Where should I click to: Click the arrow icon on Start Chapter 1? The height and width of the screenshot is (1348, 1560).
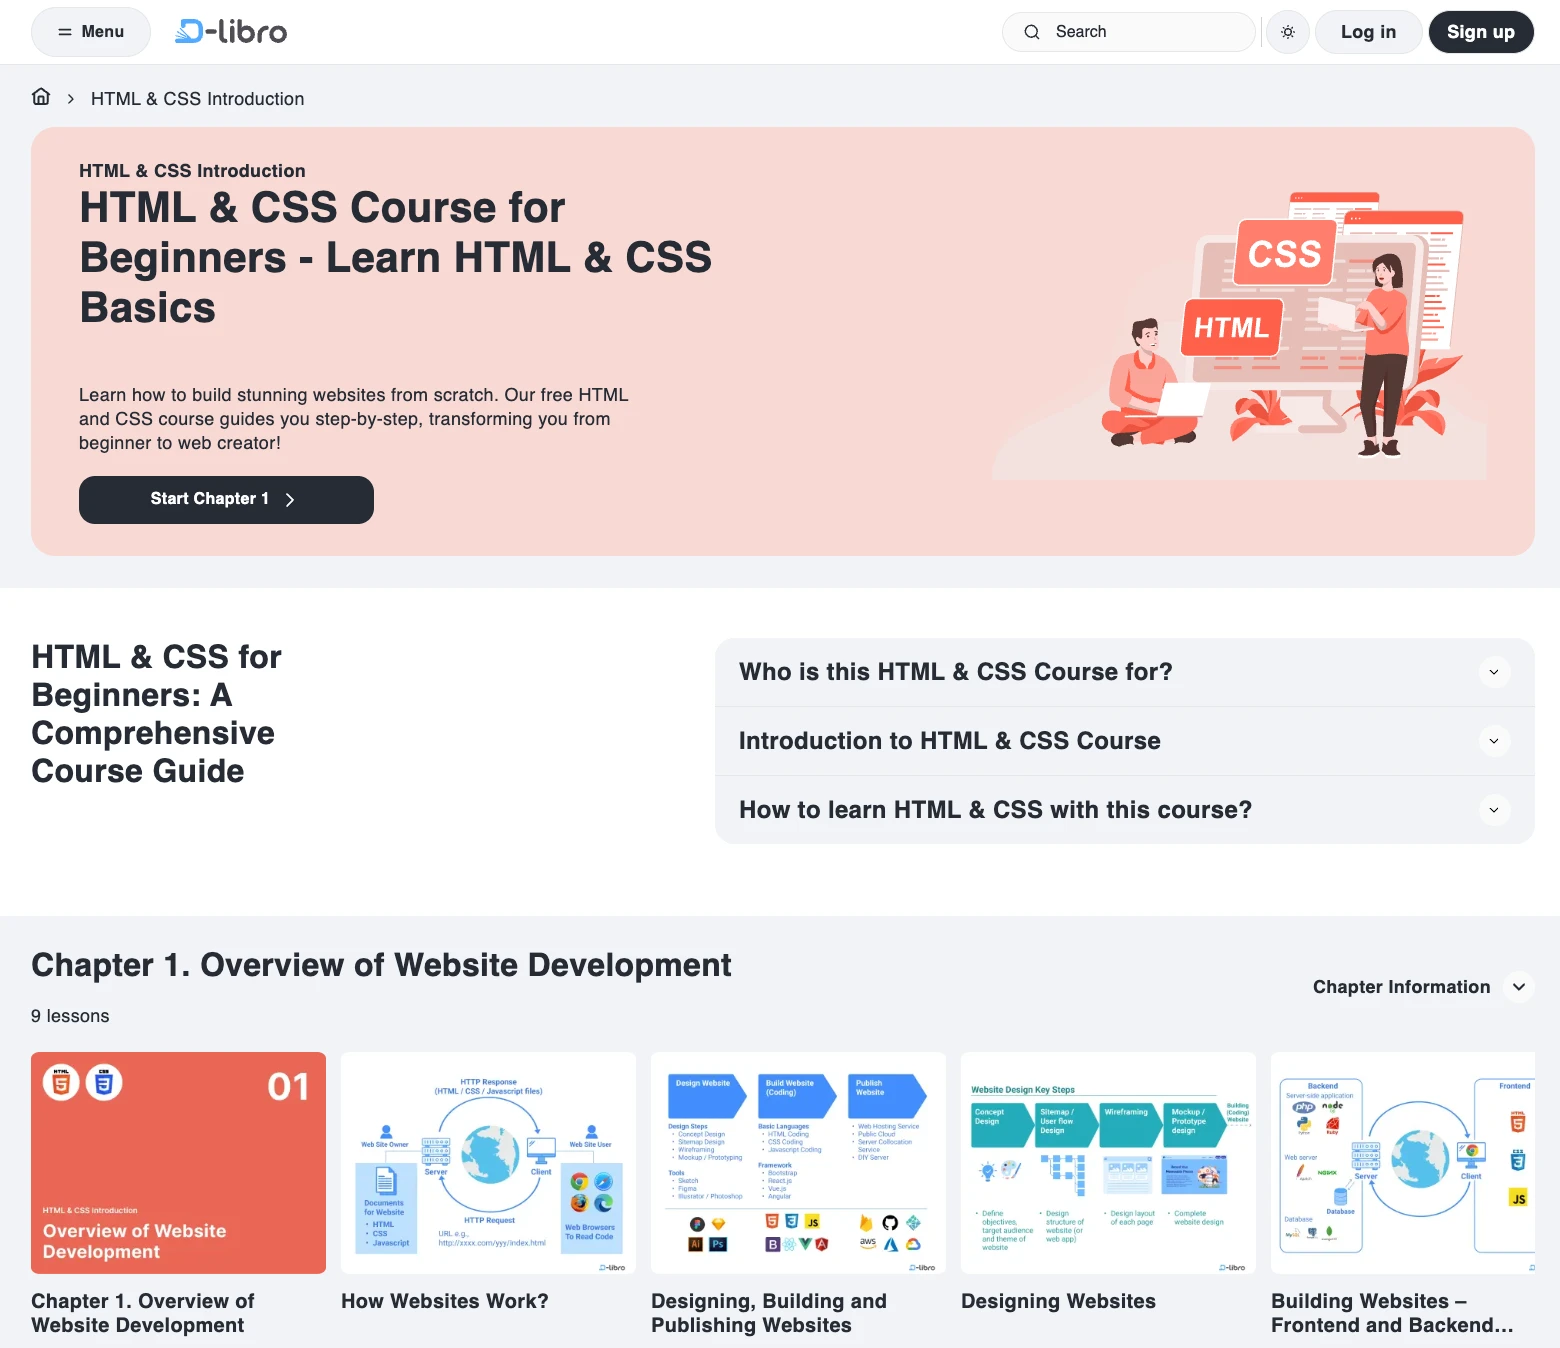pos(290,500)
